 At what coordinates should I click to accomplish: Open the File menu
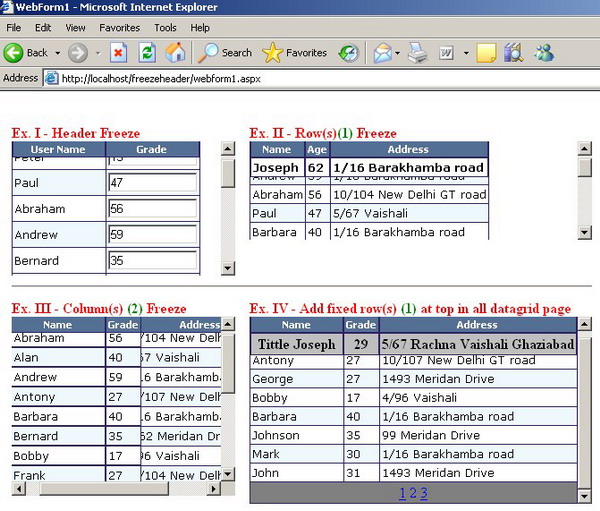14,28
